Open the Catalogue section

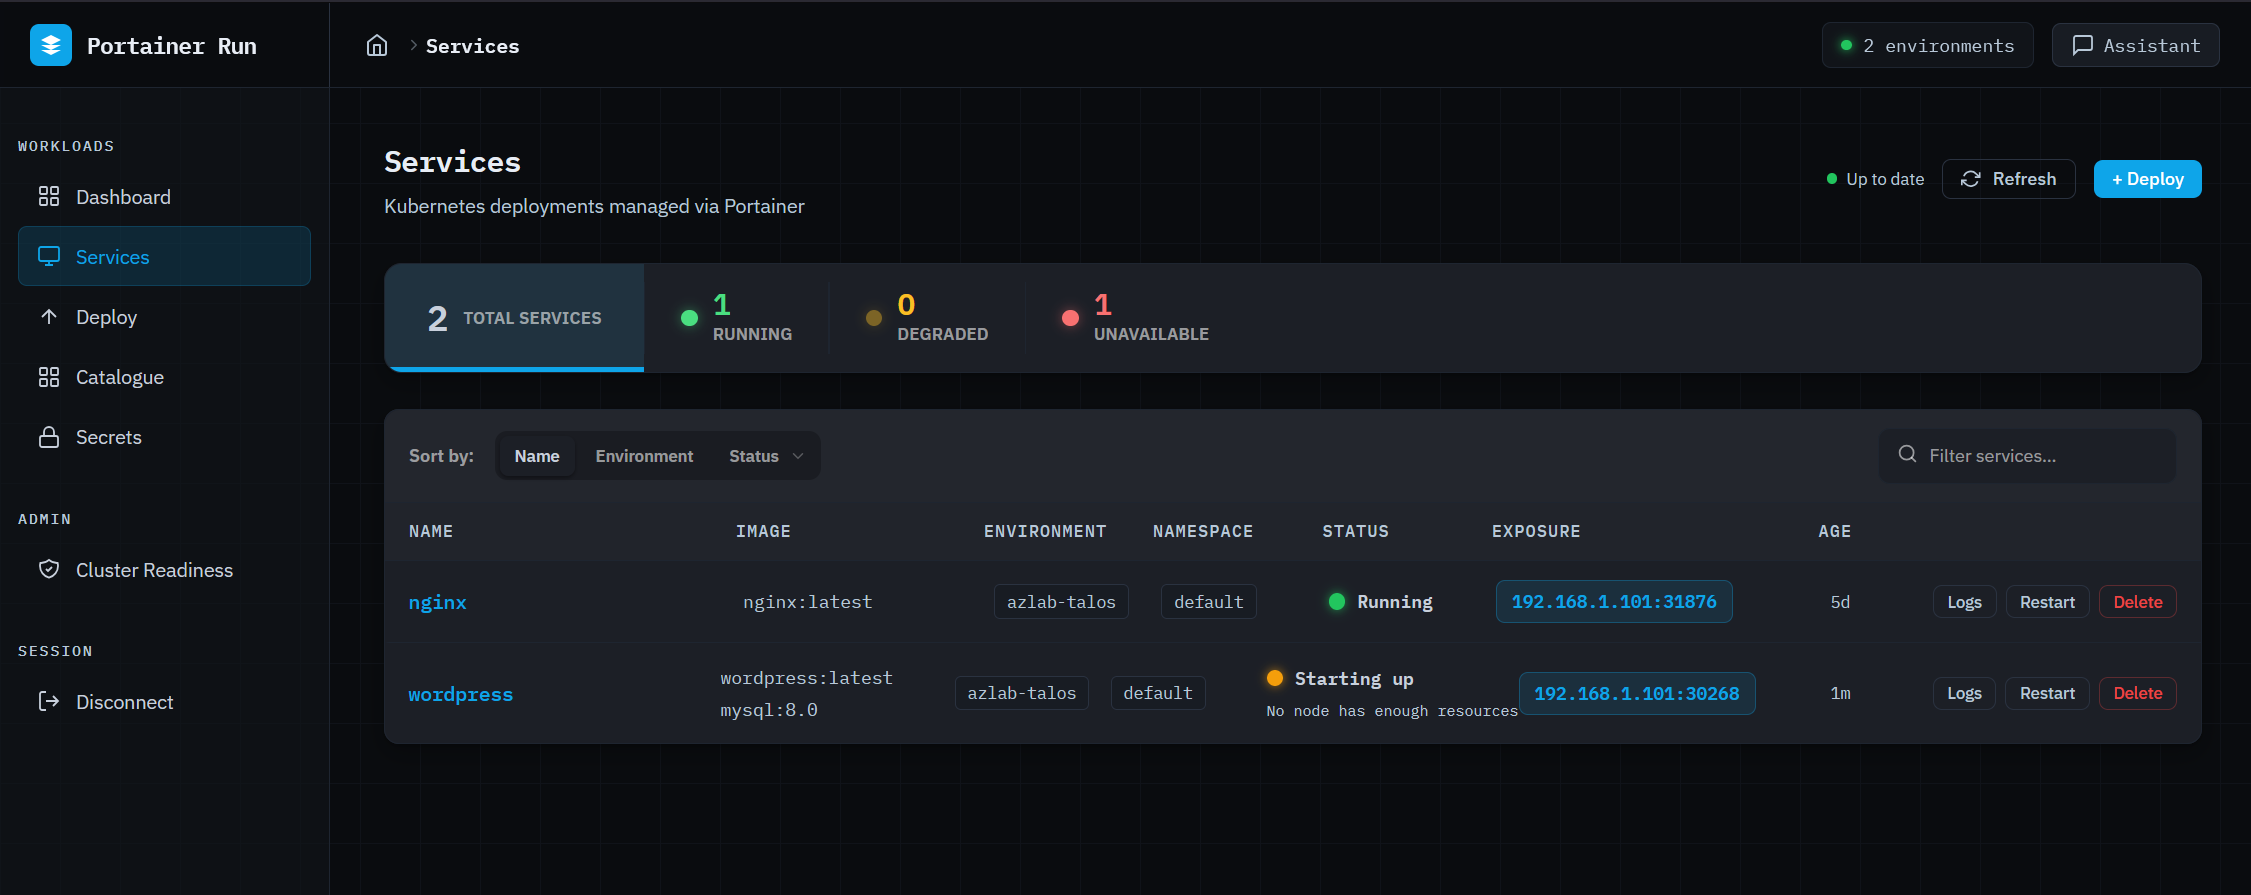click(164, 377)
